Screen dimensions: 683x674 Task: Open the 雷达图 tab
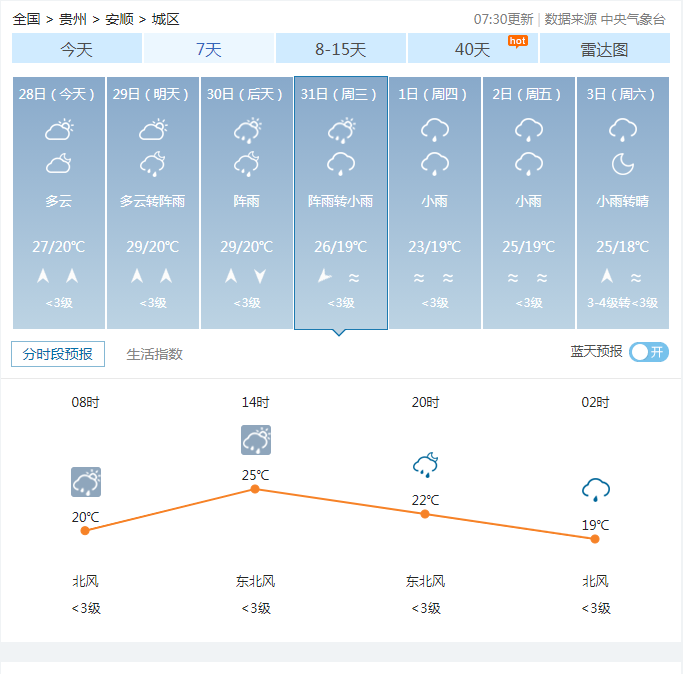point(605,49)
